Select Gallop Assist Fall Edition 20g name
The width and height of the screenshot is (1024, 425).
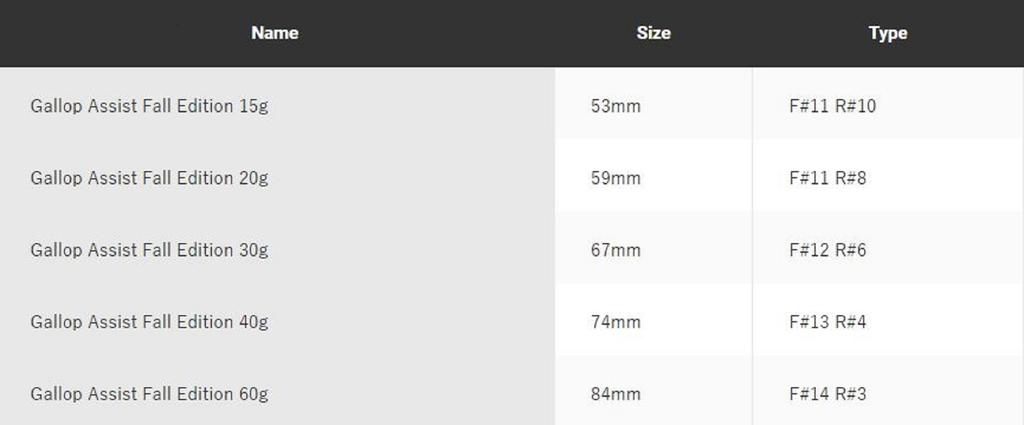click(149, 178)
